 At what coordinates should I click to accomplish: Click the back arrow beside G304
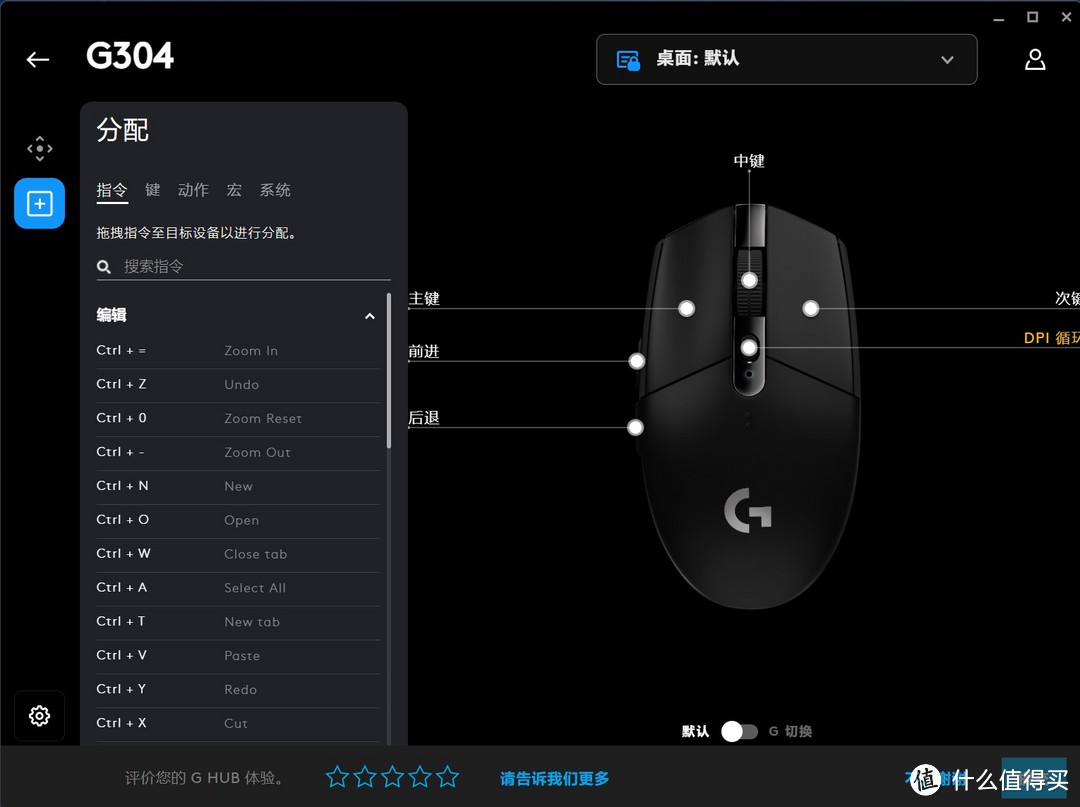tap(37, 59)
